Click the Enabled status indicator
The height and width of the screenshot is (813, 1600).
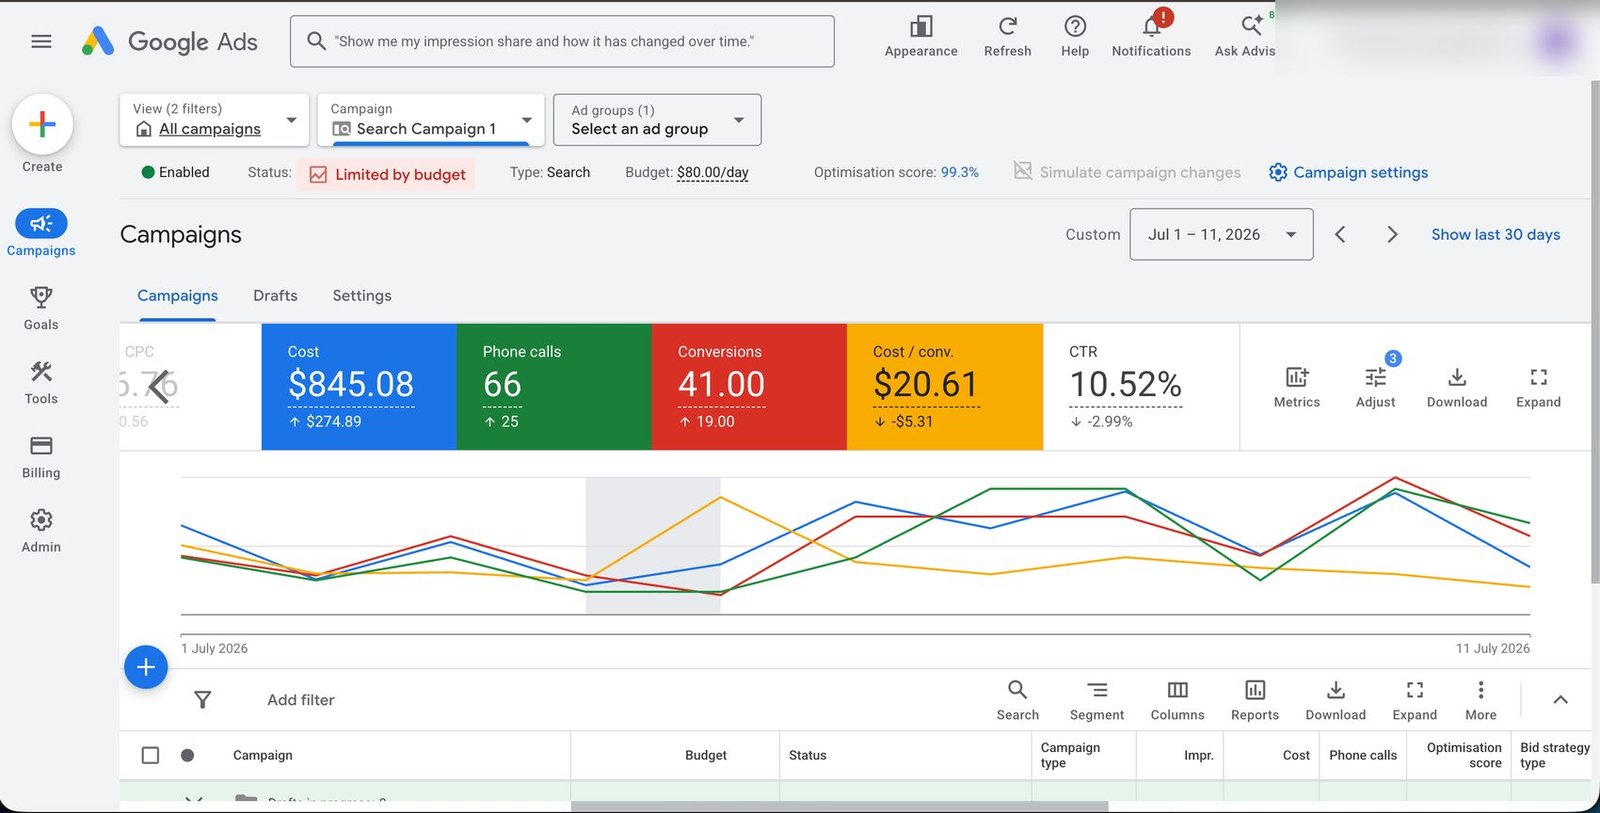tap(175, 172)
